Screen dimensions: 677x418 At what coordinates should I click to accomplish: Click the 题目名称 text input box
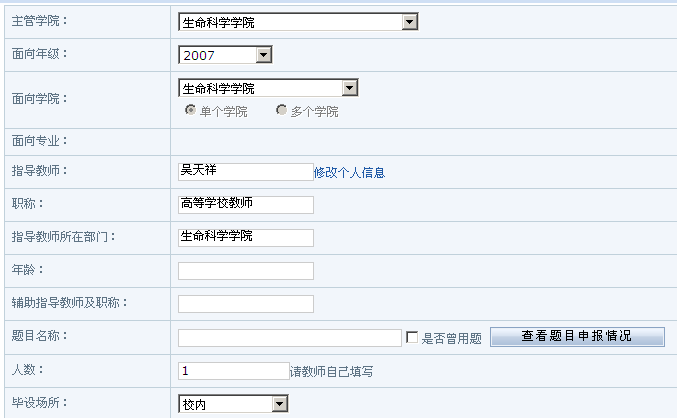(289, 338)
